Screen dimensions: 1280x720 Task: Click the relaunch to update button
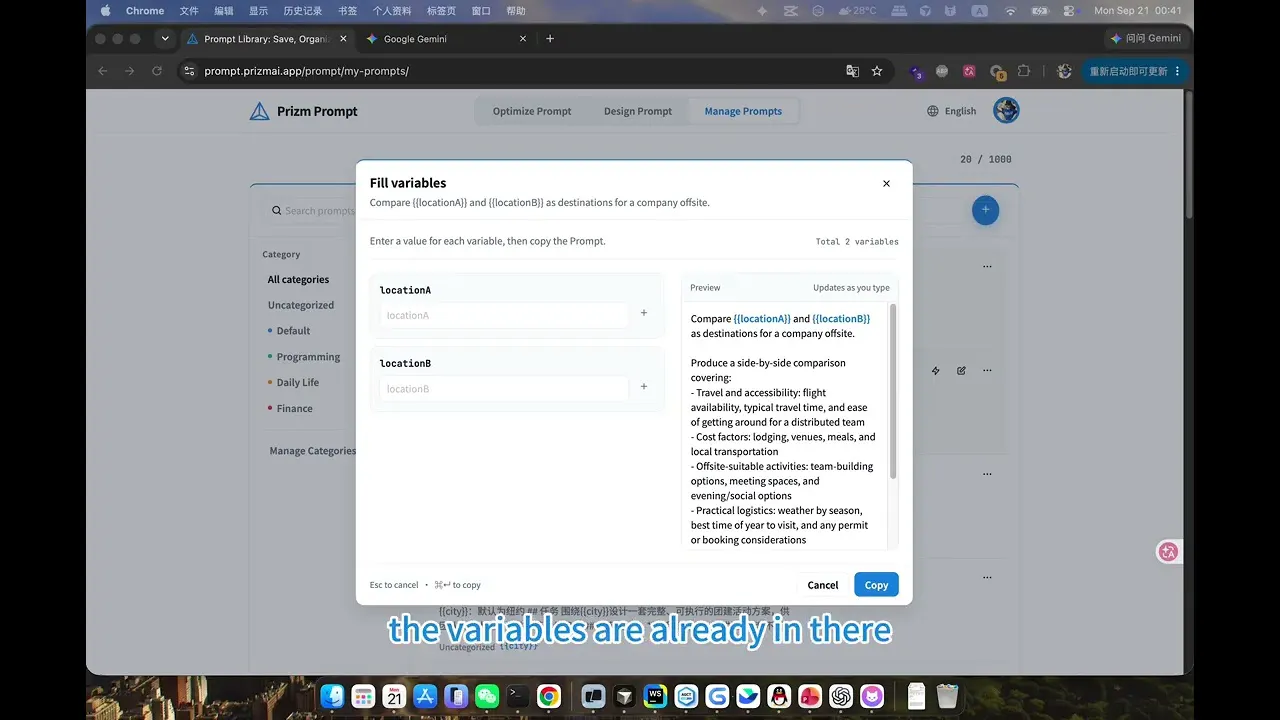tap(1134, 71)
